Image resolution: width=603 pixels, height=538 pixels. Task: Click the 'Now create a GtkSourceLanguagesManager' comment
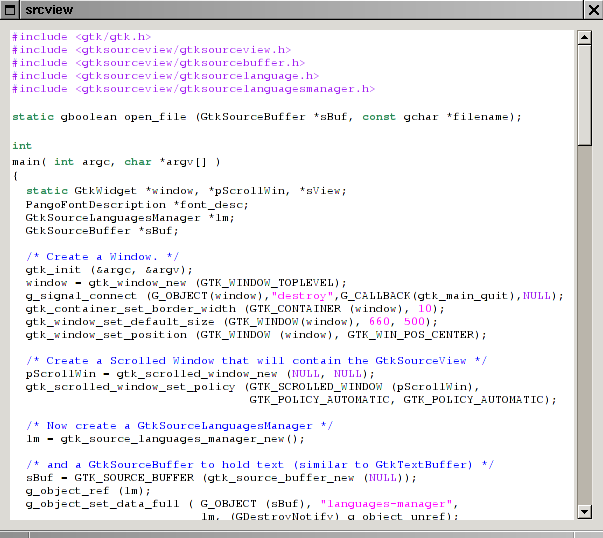[x=179, y=426]
